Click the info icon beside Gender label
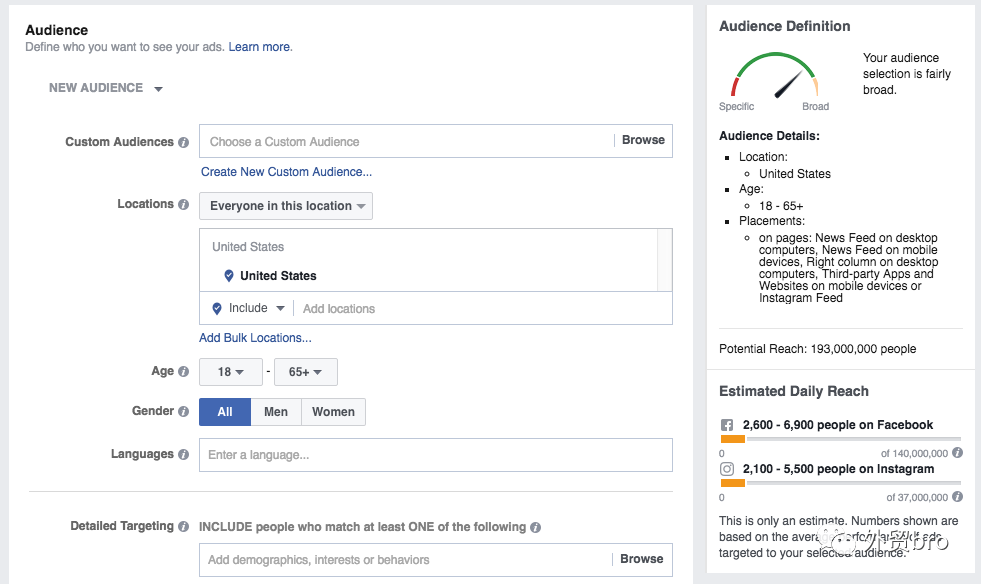 point(183,411)
